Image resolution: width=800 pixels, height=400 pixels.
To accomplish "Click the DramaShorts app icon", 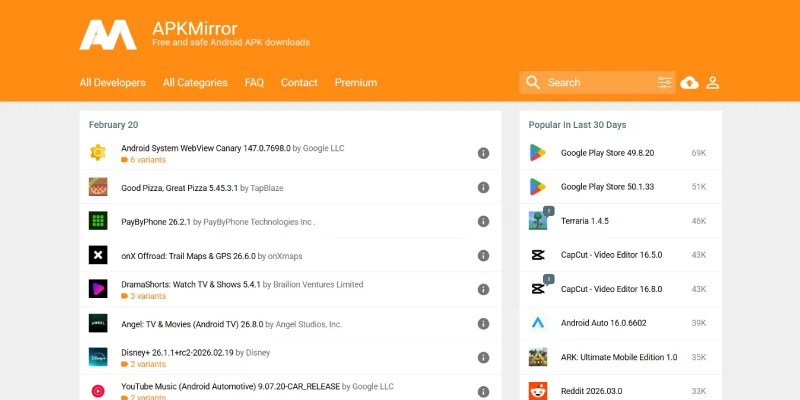I will 98,289.
